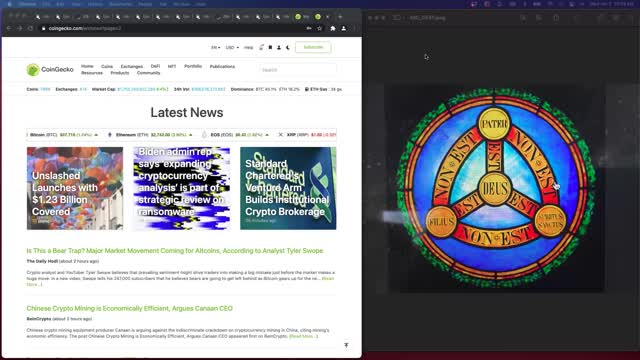Screen dimensions: 640x360
Task: Bookmark this page with the star icon
Action: [x=320, y=29]
